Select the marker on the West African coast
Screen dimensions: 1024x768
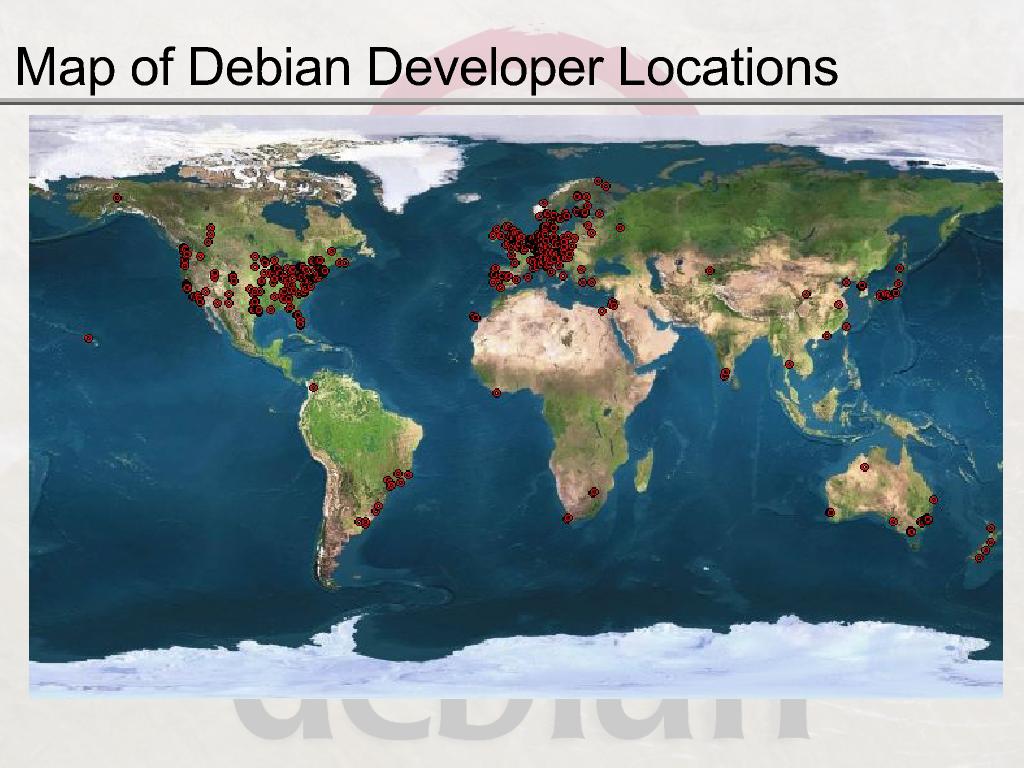coord(497,393)
